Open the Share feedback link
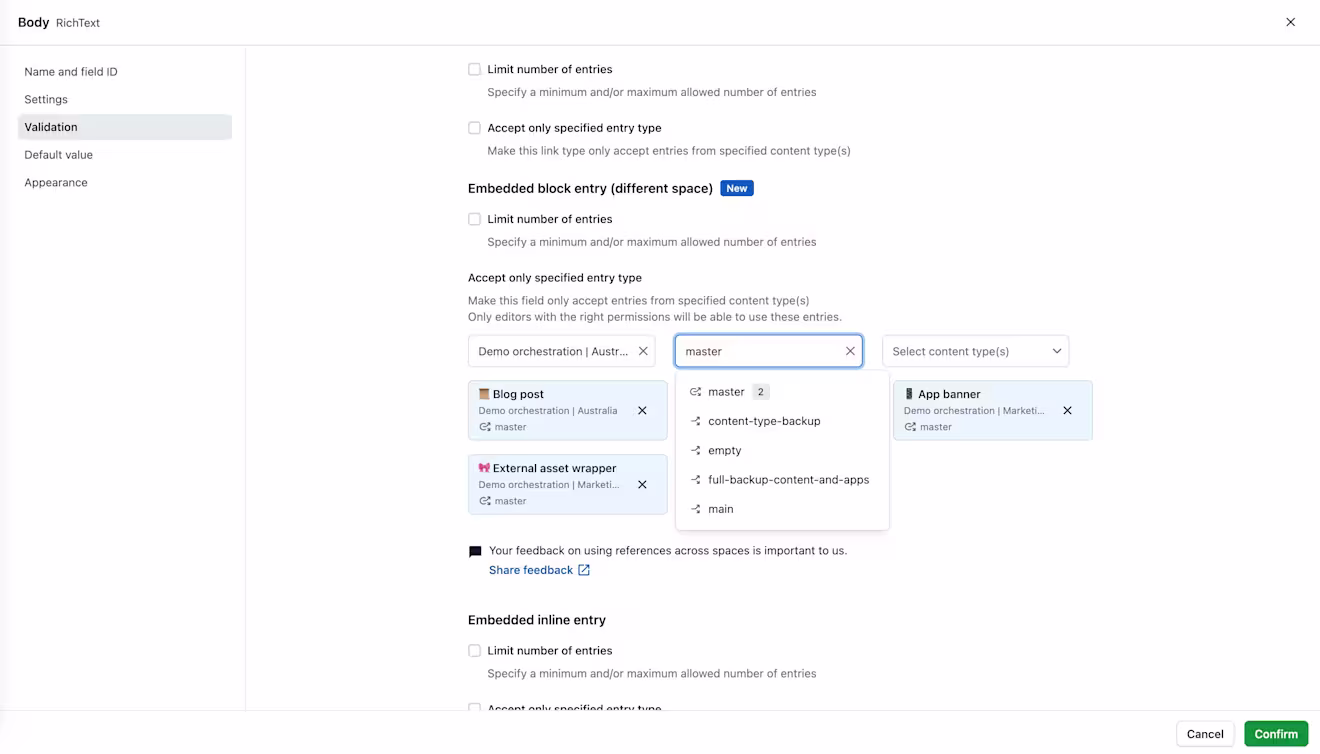Image resolution: width=1320 pixels, height=754 pixels. (x=531, y=570)
